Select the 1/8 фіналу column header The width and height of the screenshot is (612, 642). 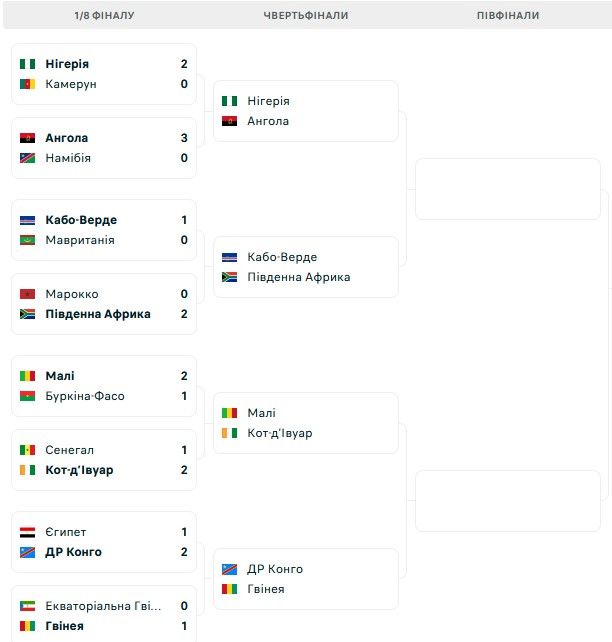104,16
